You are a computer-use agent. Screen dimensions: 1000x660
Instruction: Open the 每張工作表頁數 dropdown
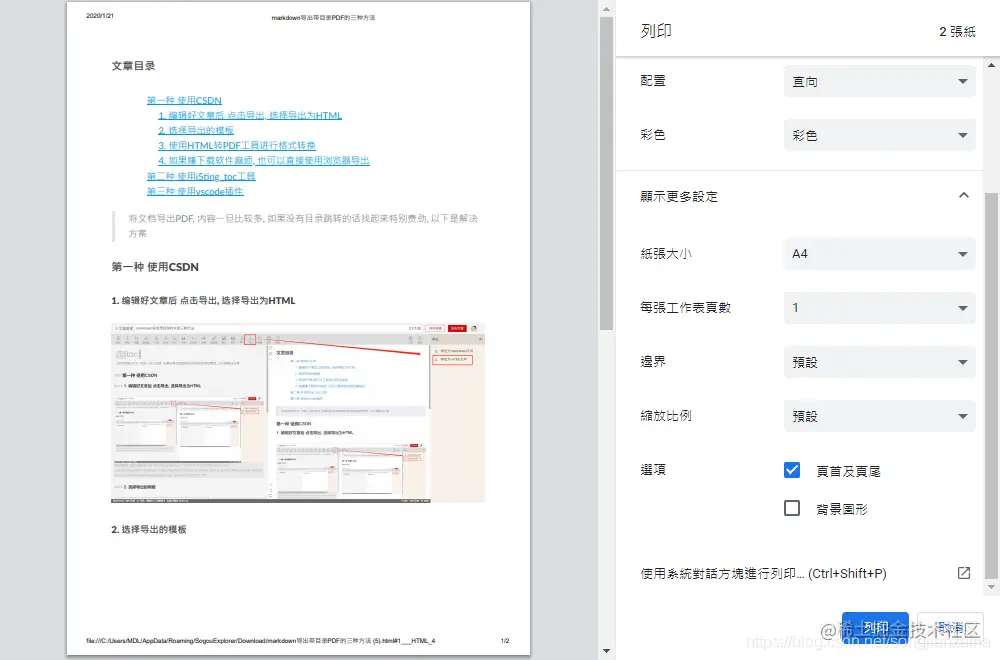(x=879, y=307)
